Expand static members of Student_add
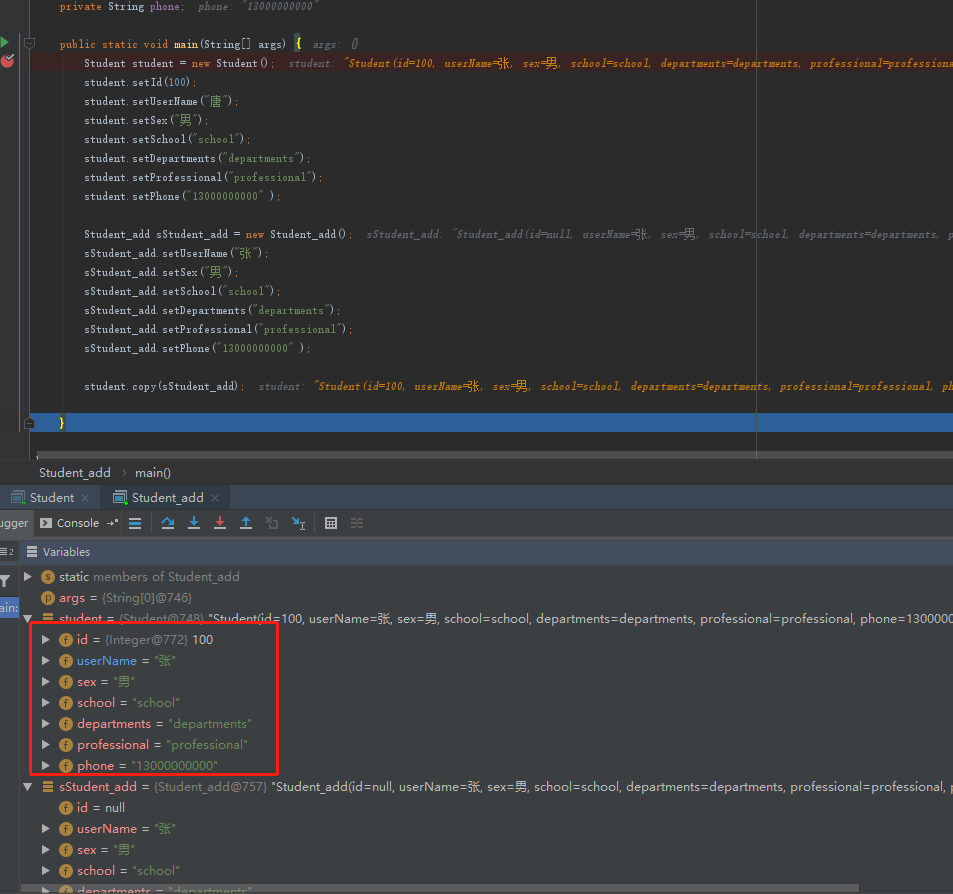953x894 pixels. click(x=28, y=576)
